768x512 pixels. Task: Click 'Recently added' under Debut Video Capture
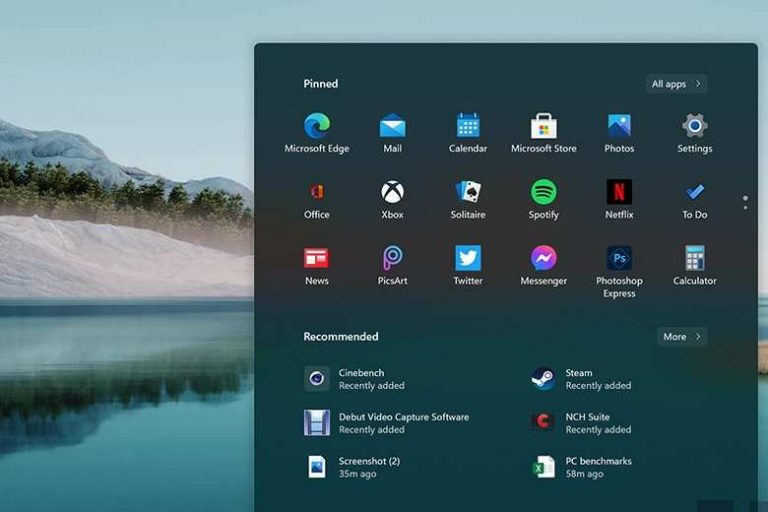coord(372,430)
